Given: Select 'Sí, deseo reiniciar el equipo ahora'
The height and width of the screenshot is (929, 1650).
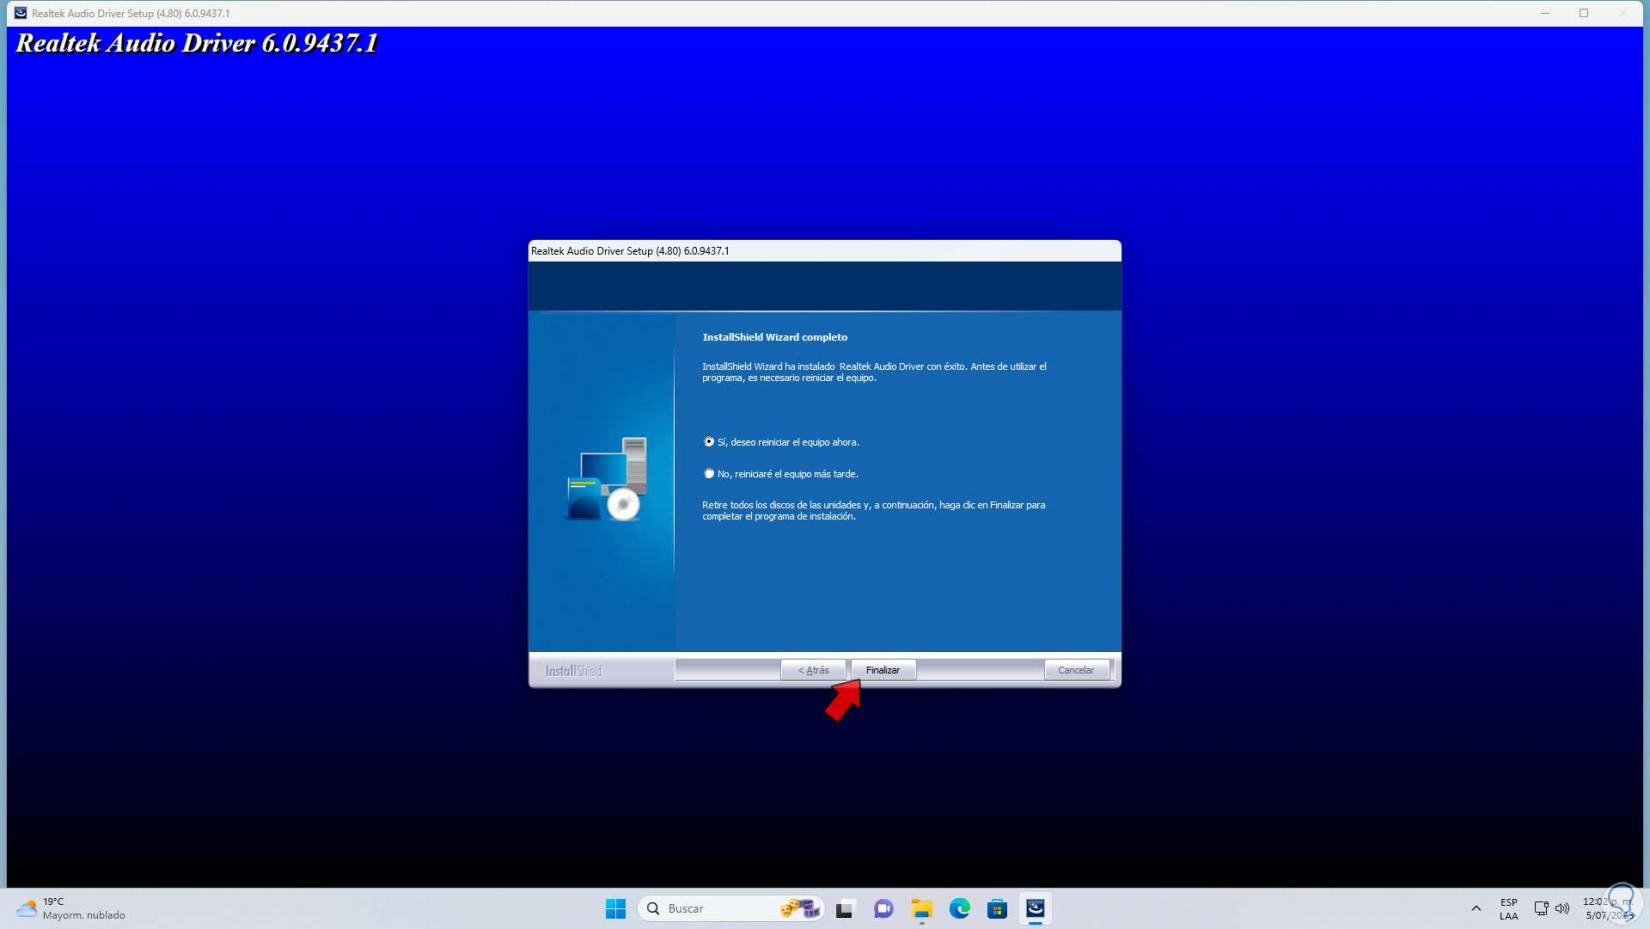Looking at the screenshot, I should (x=709, y=442).
